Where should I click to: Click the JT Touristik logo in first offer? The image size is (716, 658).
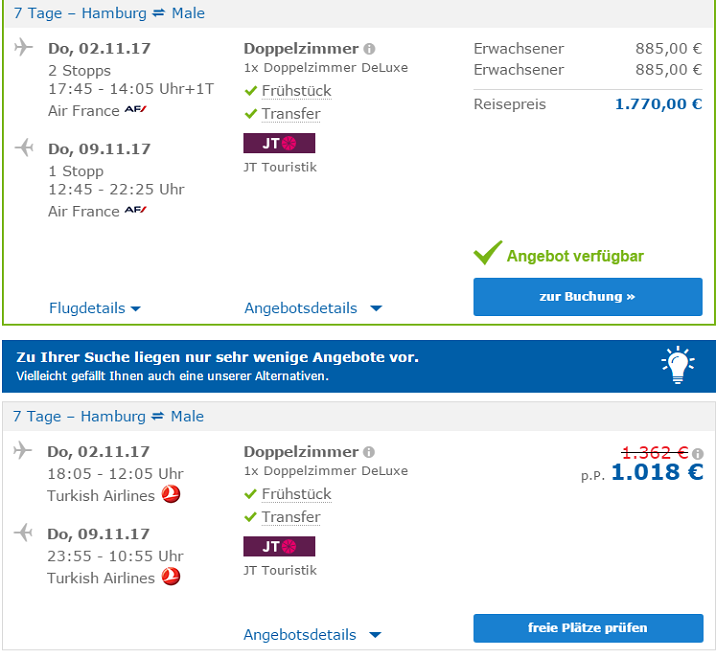click(x=279, y=144)
